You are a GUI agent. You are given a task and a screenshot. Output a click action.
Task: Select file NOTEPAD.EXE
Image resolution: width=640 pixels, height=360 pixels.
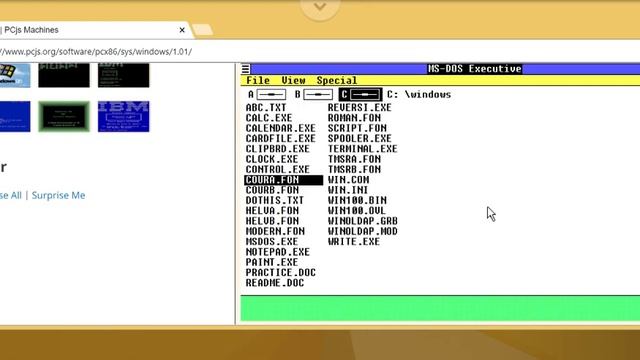(278, 252)
